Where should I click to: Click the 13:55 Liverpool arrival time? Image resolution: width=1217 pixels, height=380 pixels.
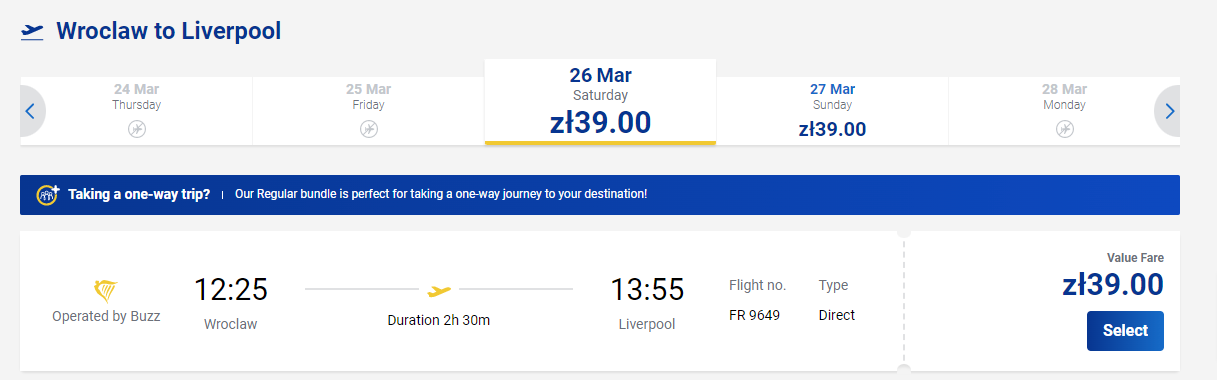pyautogui.click(x=647, y=290)
